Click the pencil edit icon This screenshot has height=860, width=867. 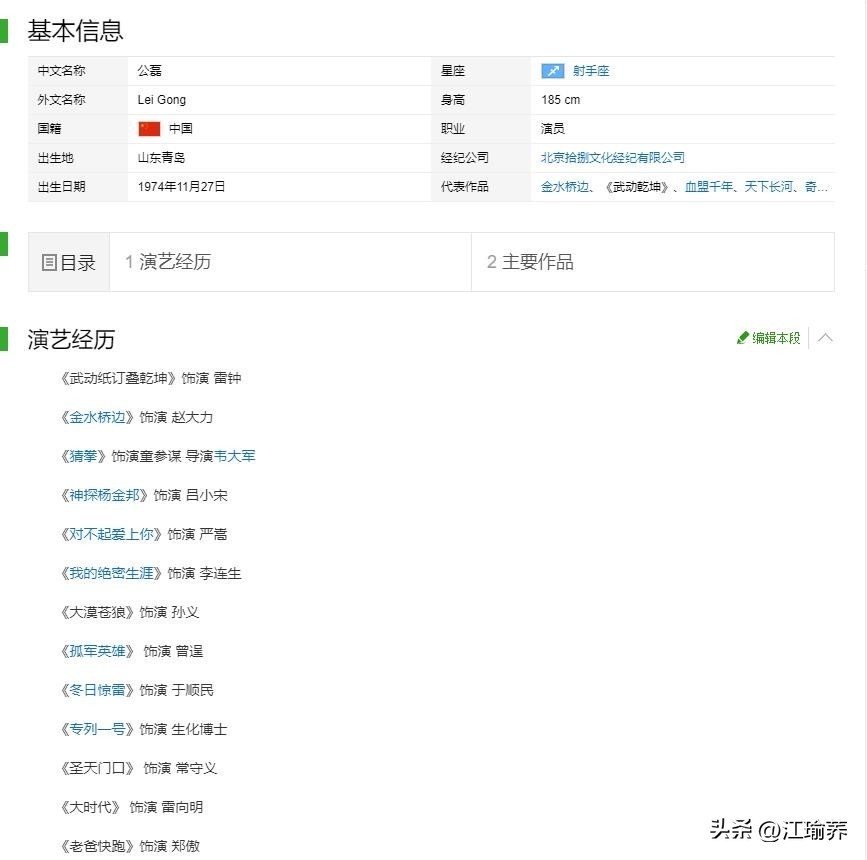(743, 338)
